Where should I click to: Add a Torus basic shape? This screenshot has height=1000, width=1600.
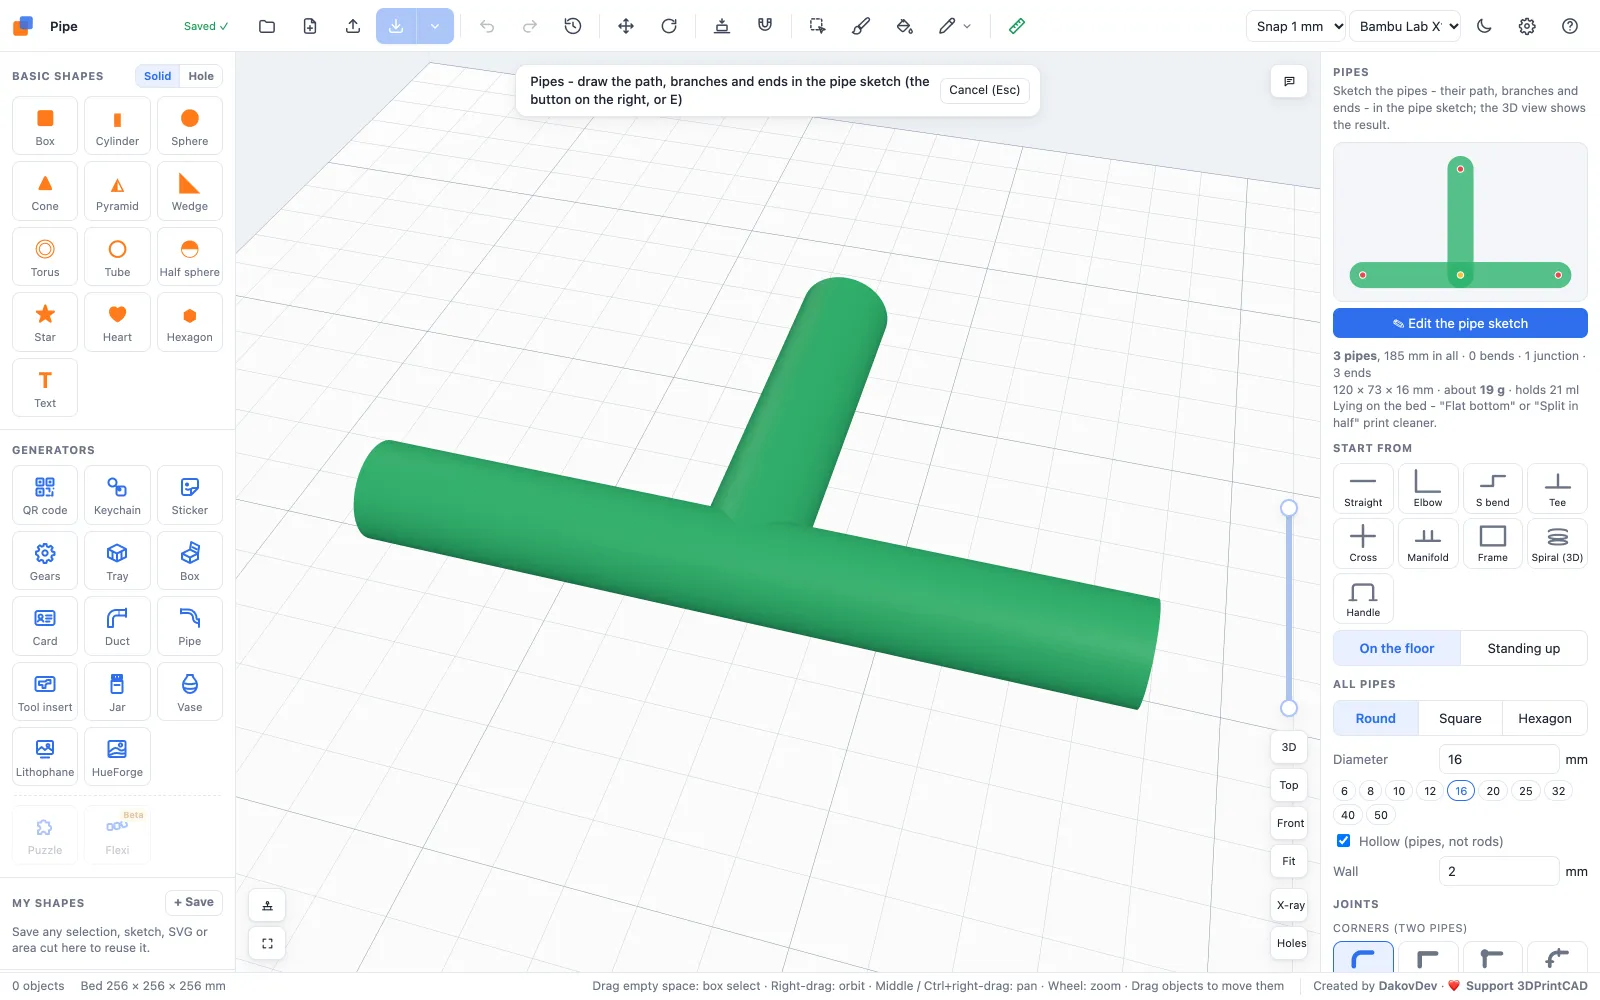point(45,256)
